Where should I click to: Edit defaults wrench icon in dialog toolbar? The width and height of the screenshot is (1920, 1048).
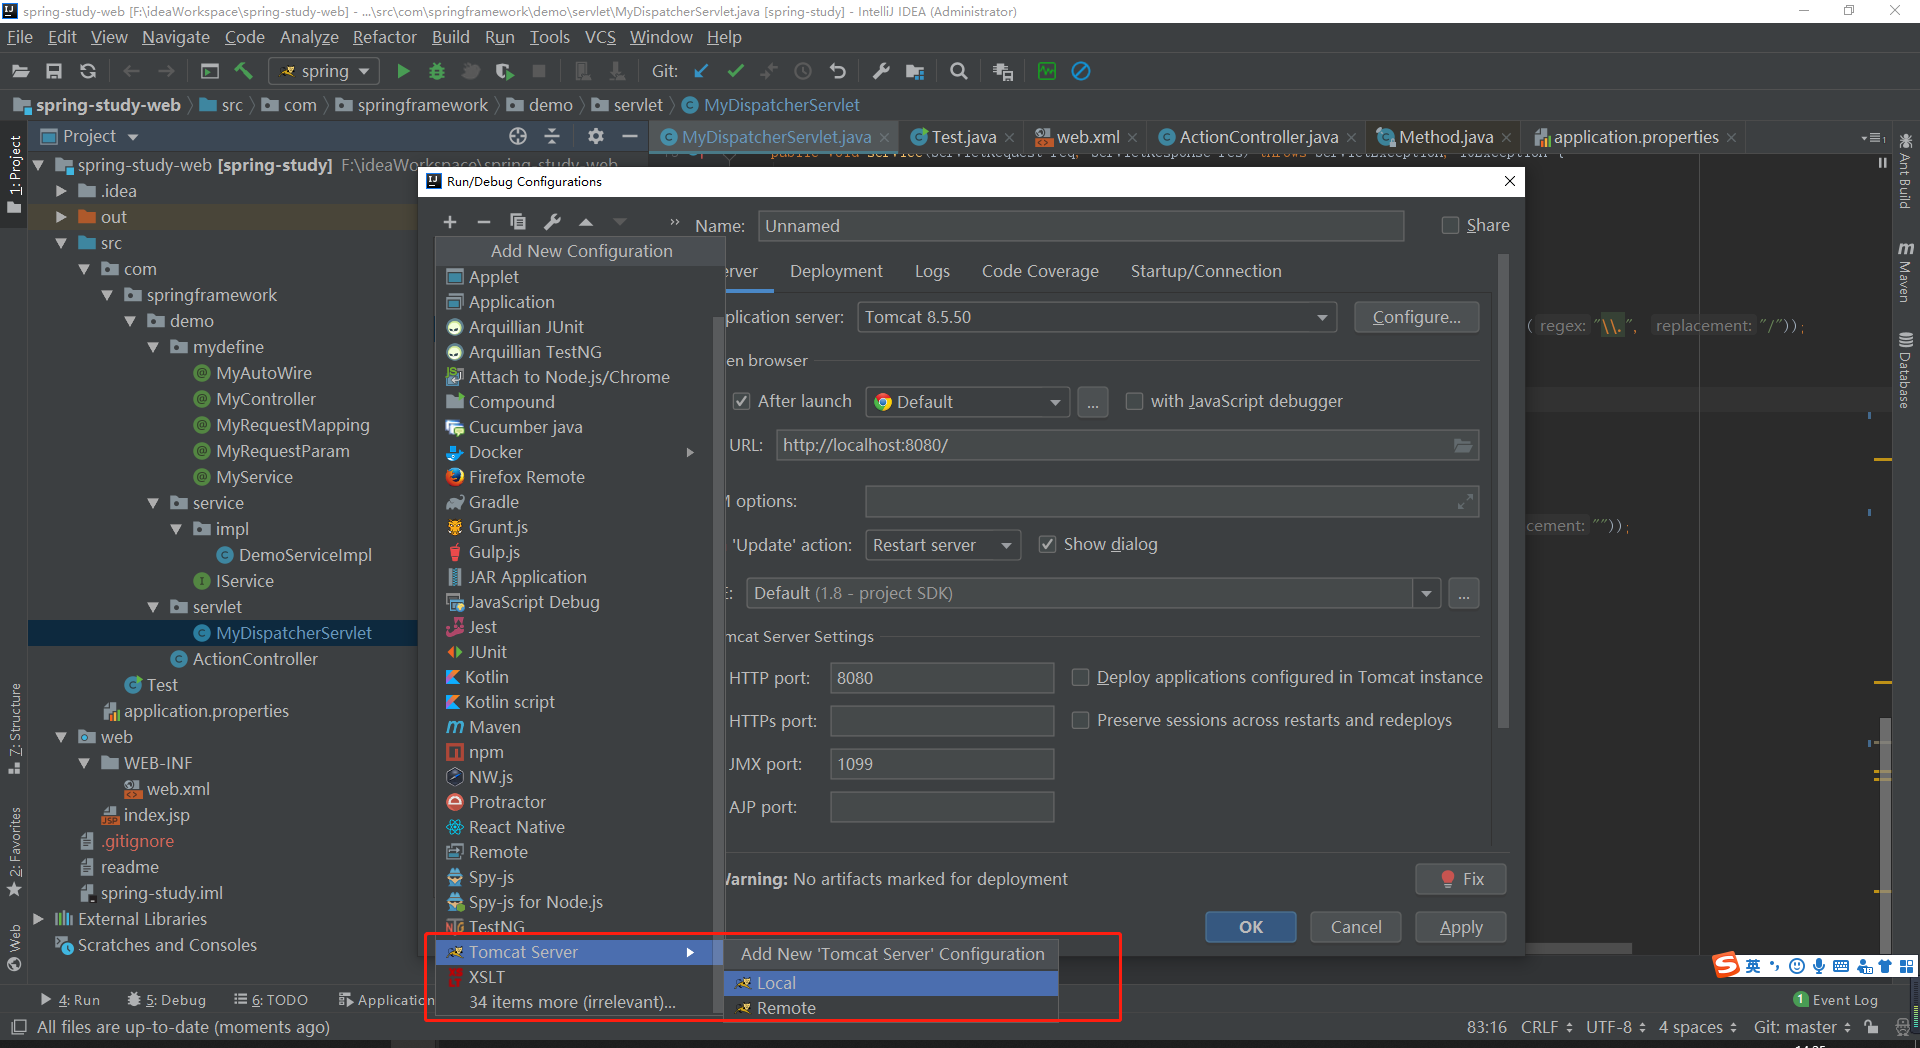[x=552, y=222]
